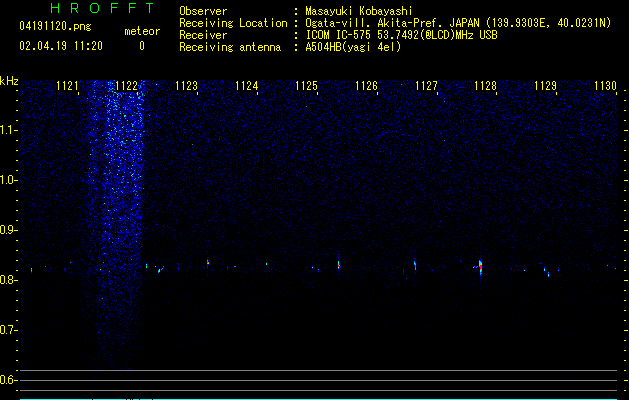This screenshot has height=400, width=629.
Task: Click the 1.0 kHz frequency axis label
Action: [8, 180]
